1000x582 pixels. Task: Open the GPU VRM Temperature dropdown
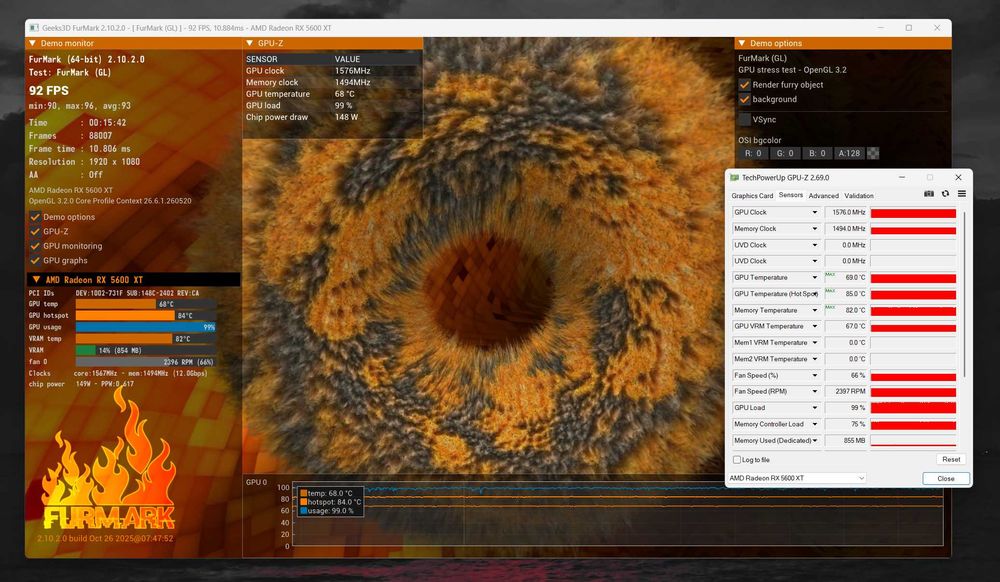coord(814,326)
